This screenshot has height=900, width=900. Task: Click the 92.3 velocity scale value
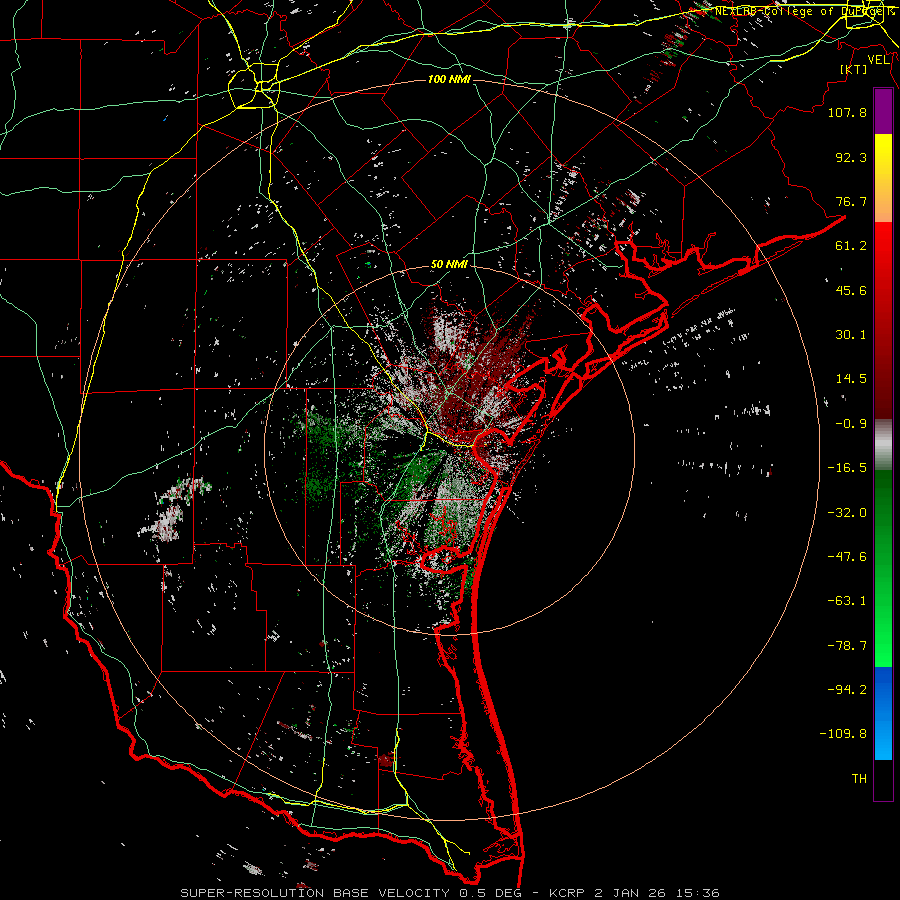point(851,157)
